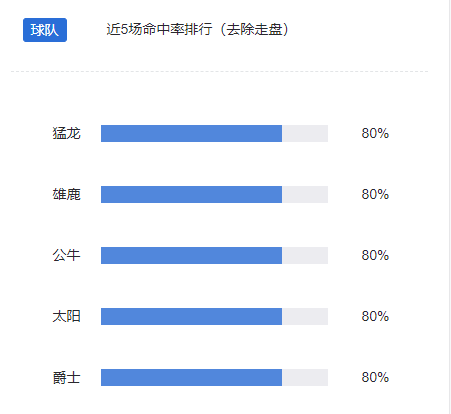Viewport: 451px width, 414px height.
Task: Click the 公牛 blue progress bar
Action: tap(191, 255)
